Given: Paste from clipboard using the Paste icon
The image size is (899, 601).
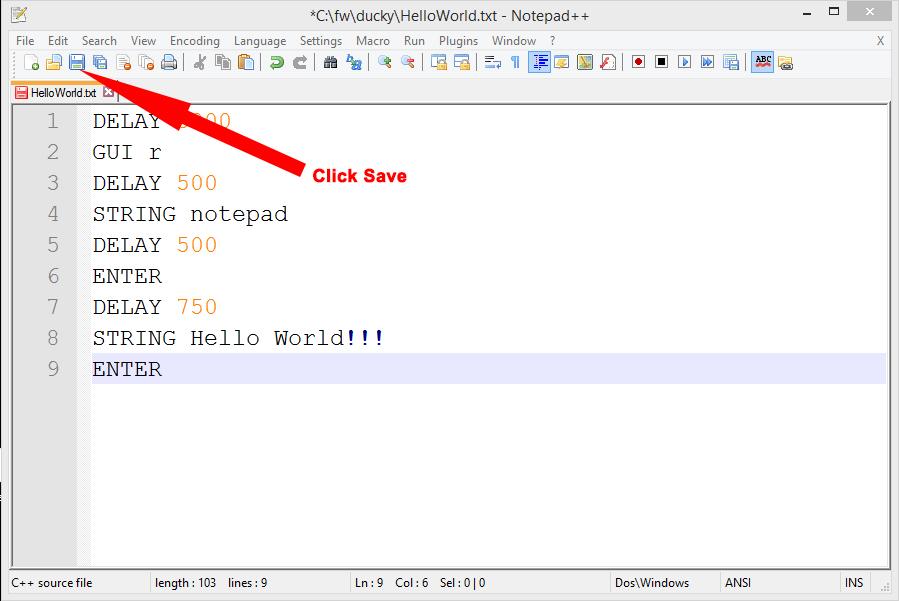Looking at the screenshot, I should tap(246, 62).
